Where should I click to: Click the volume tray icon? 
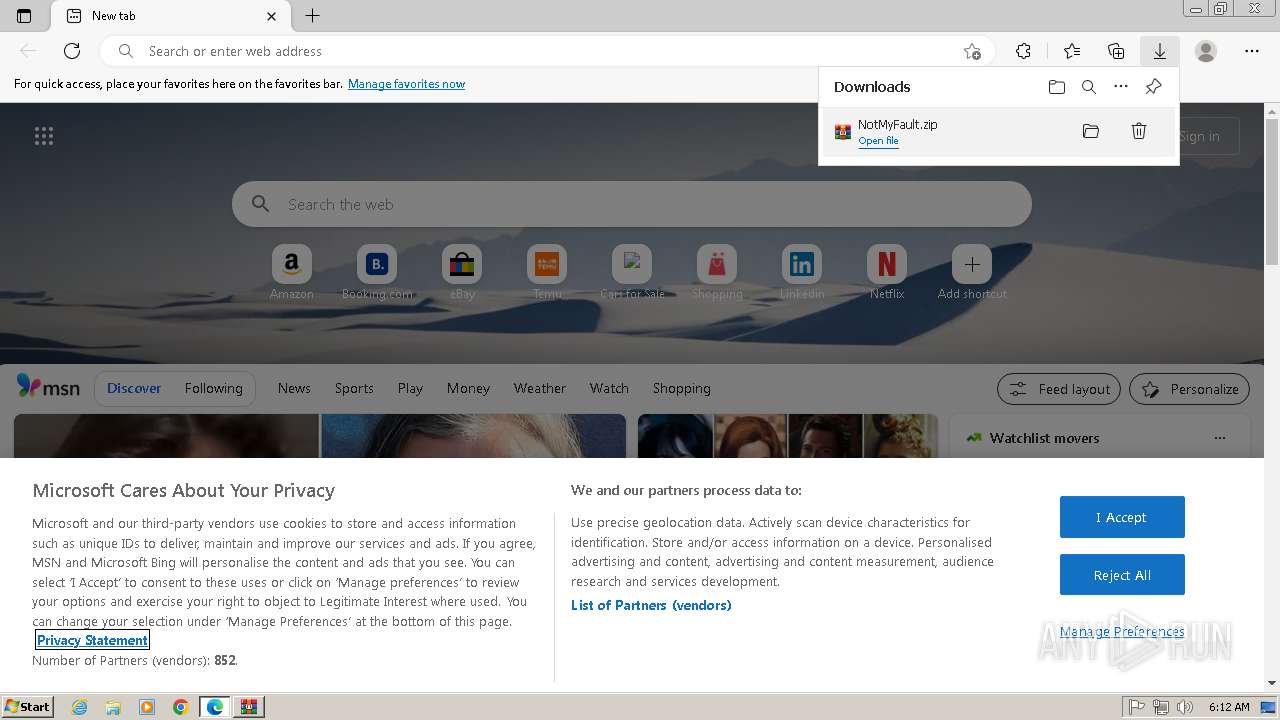click(1185, 707)
